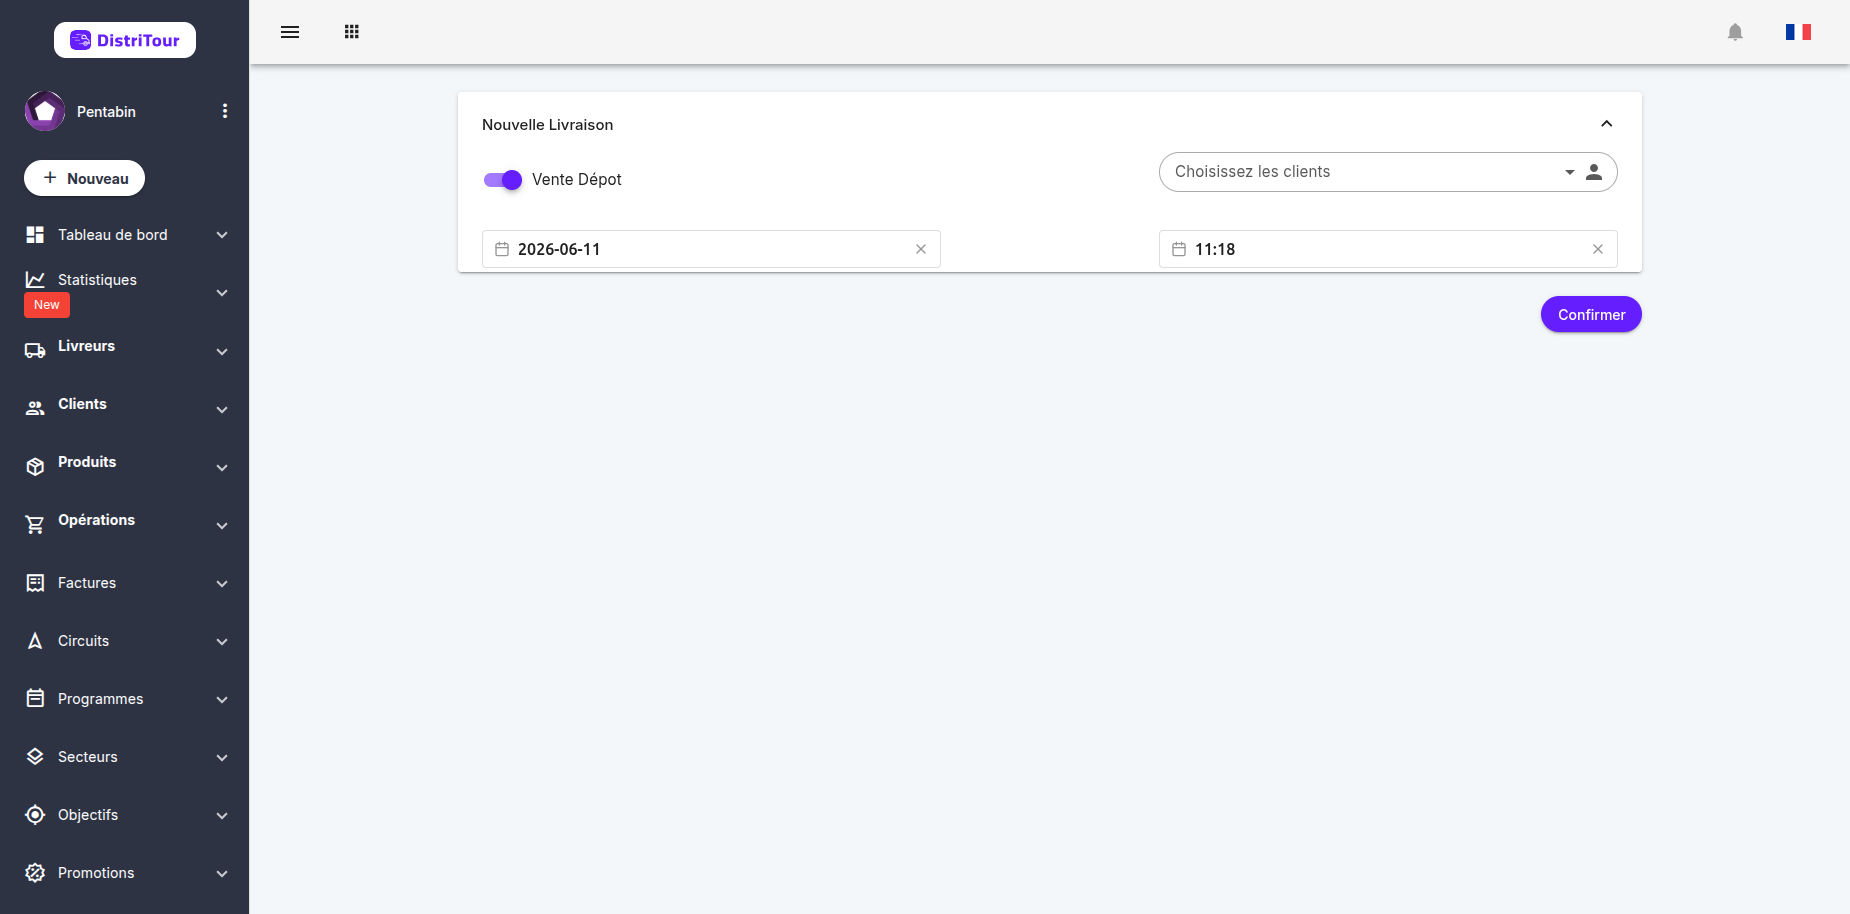The width and height of the screenshot is (1850, 914).
Task: Click the Pentabin profile avatar
Action: point(45,111)
